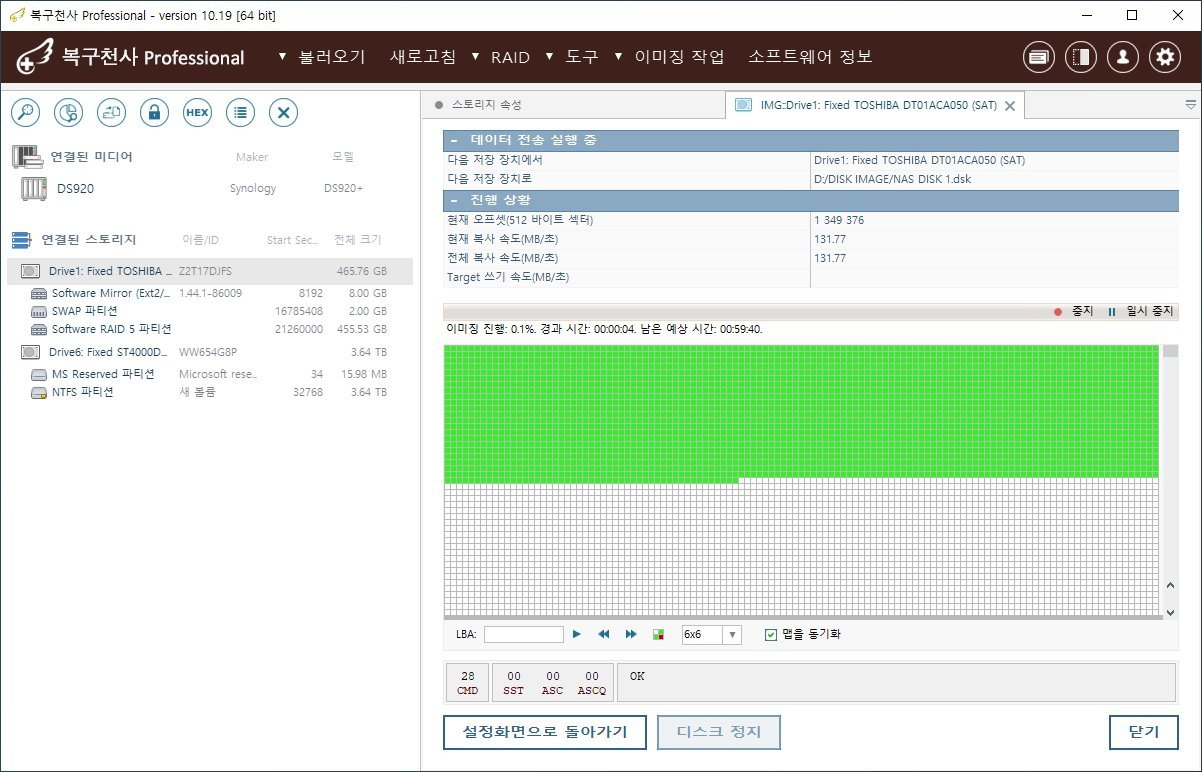Open the HEX viewer icon

point(197,113)
